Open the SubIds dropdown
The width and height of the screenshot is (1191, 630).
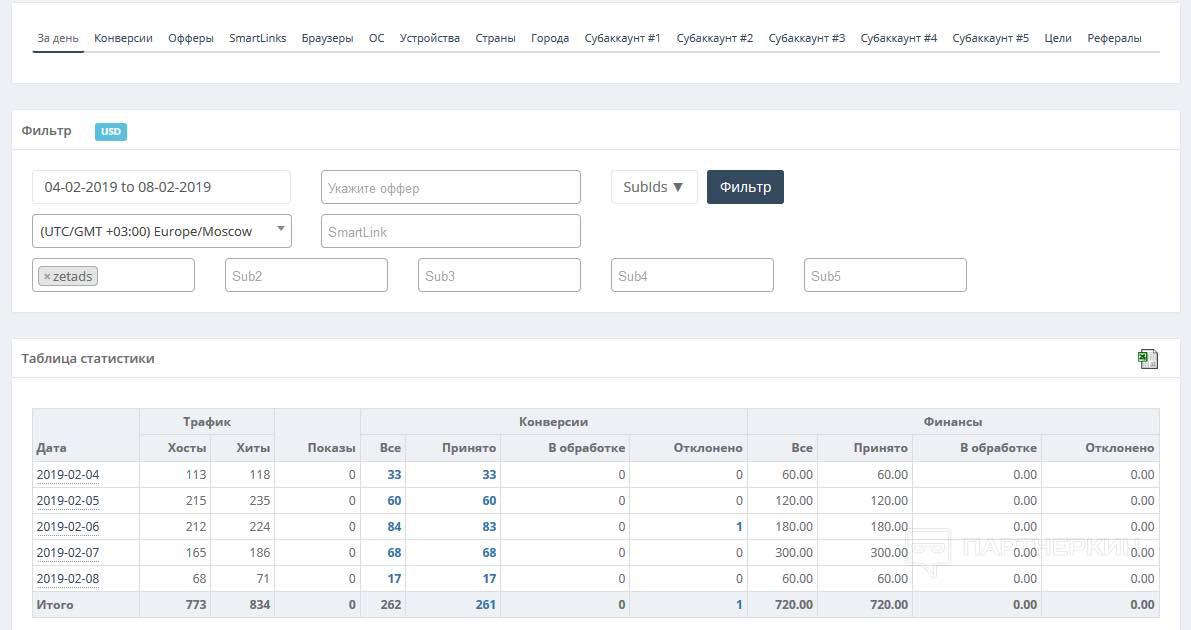(653, 187)
